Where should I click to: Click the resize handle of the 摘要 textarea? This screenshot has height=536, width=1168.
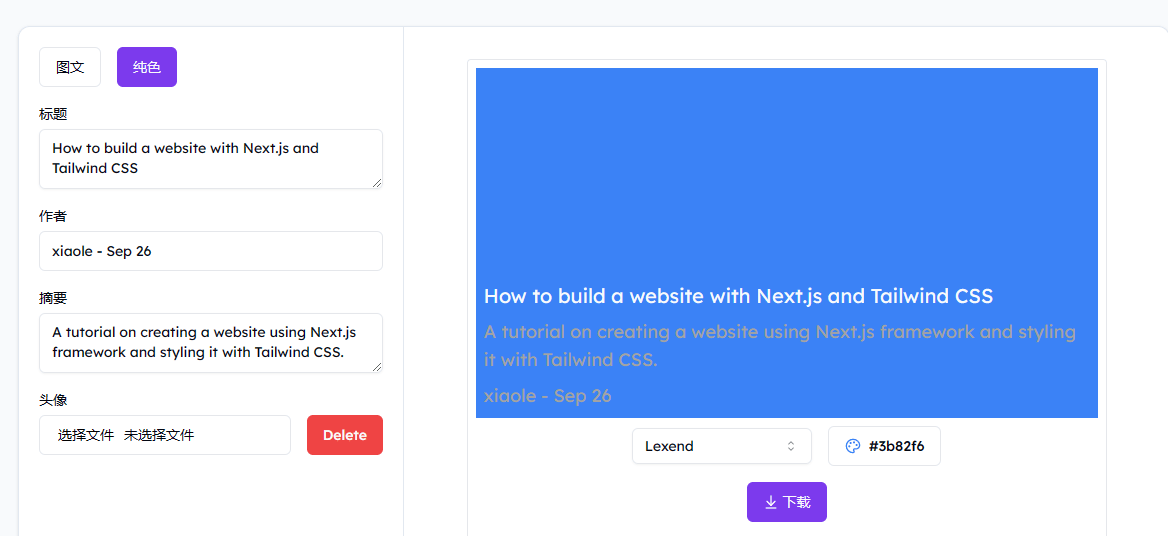click(377, 367)
